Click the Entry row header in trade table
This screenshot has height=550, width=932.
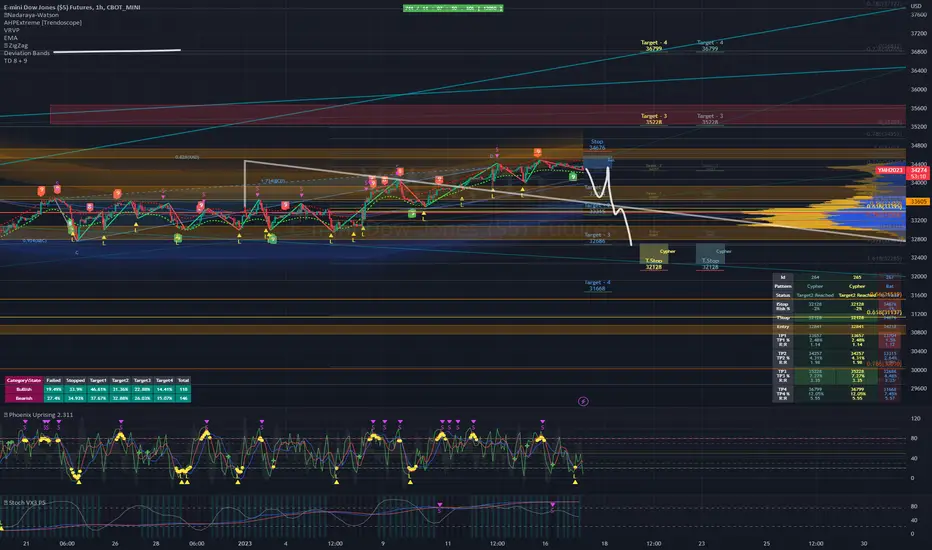pos(783,326)
